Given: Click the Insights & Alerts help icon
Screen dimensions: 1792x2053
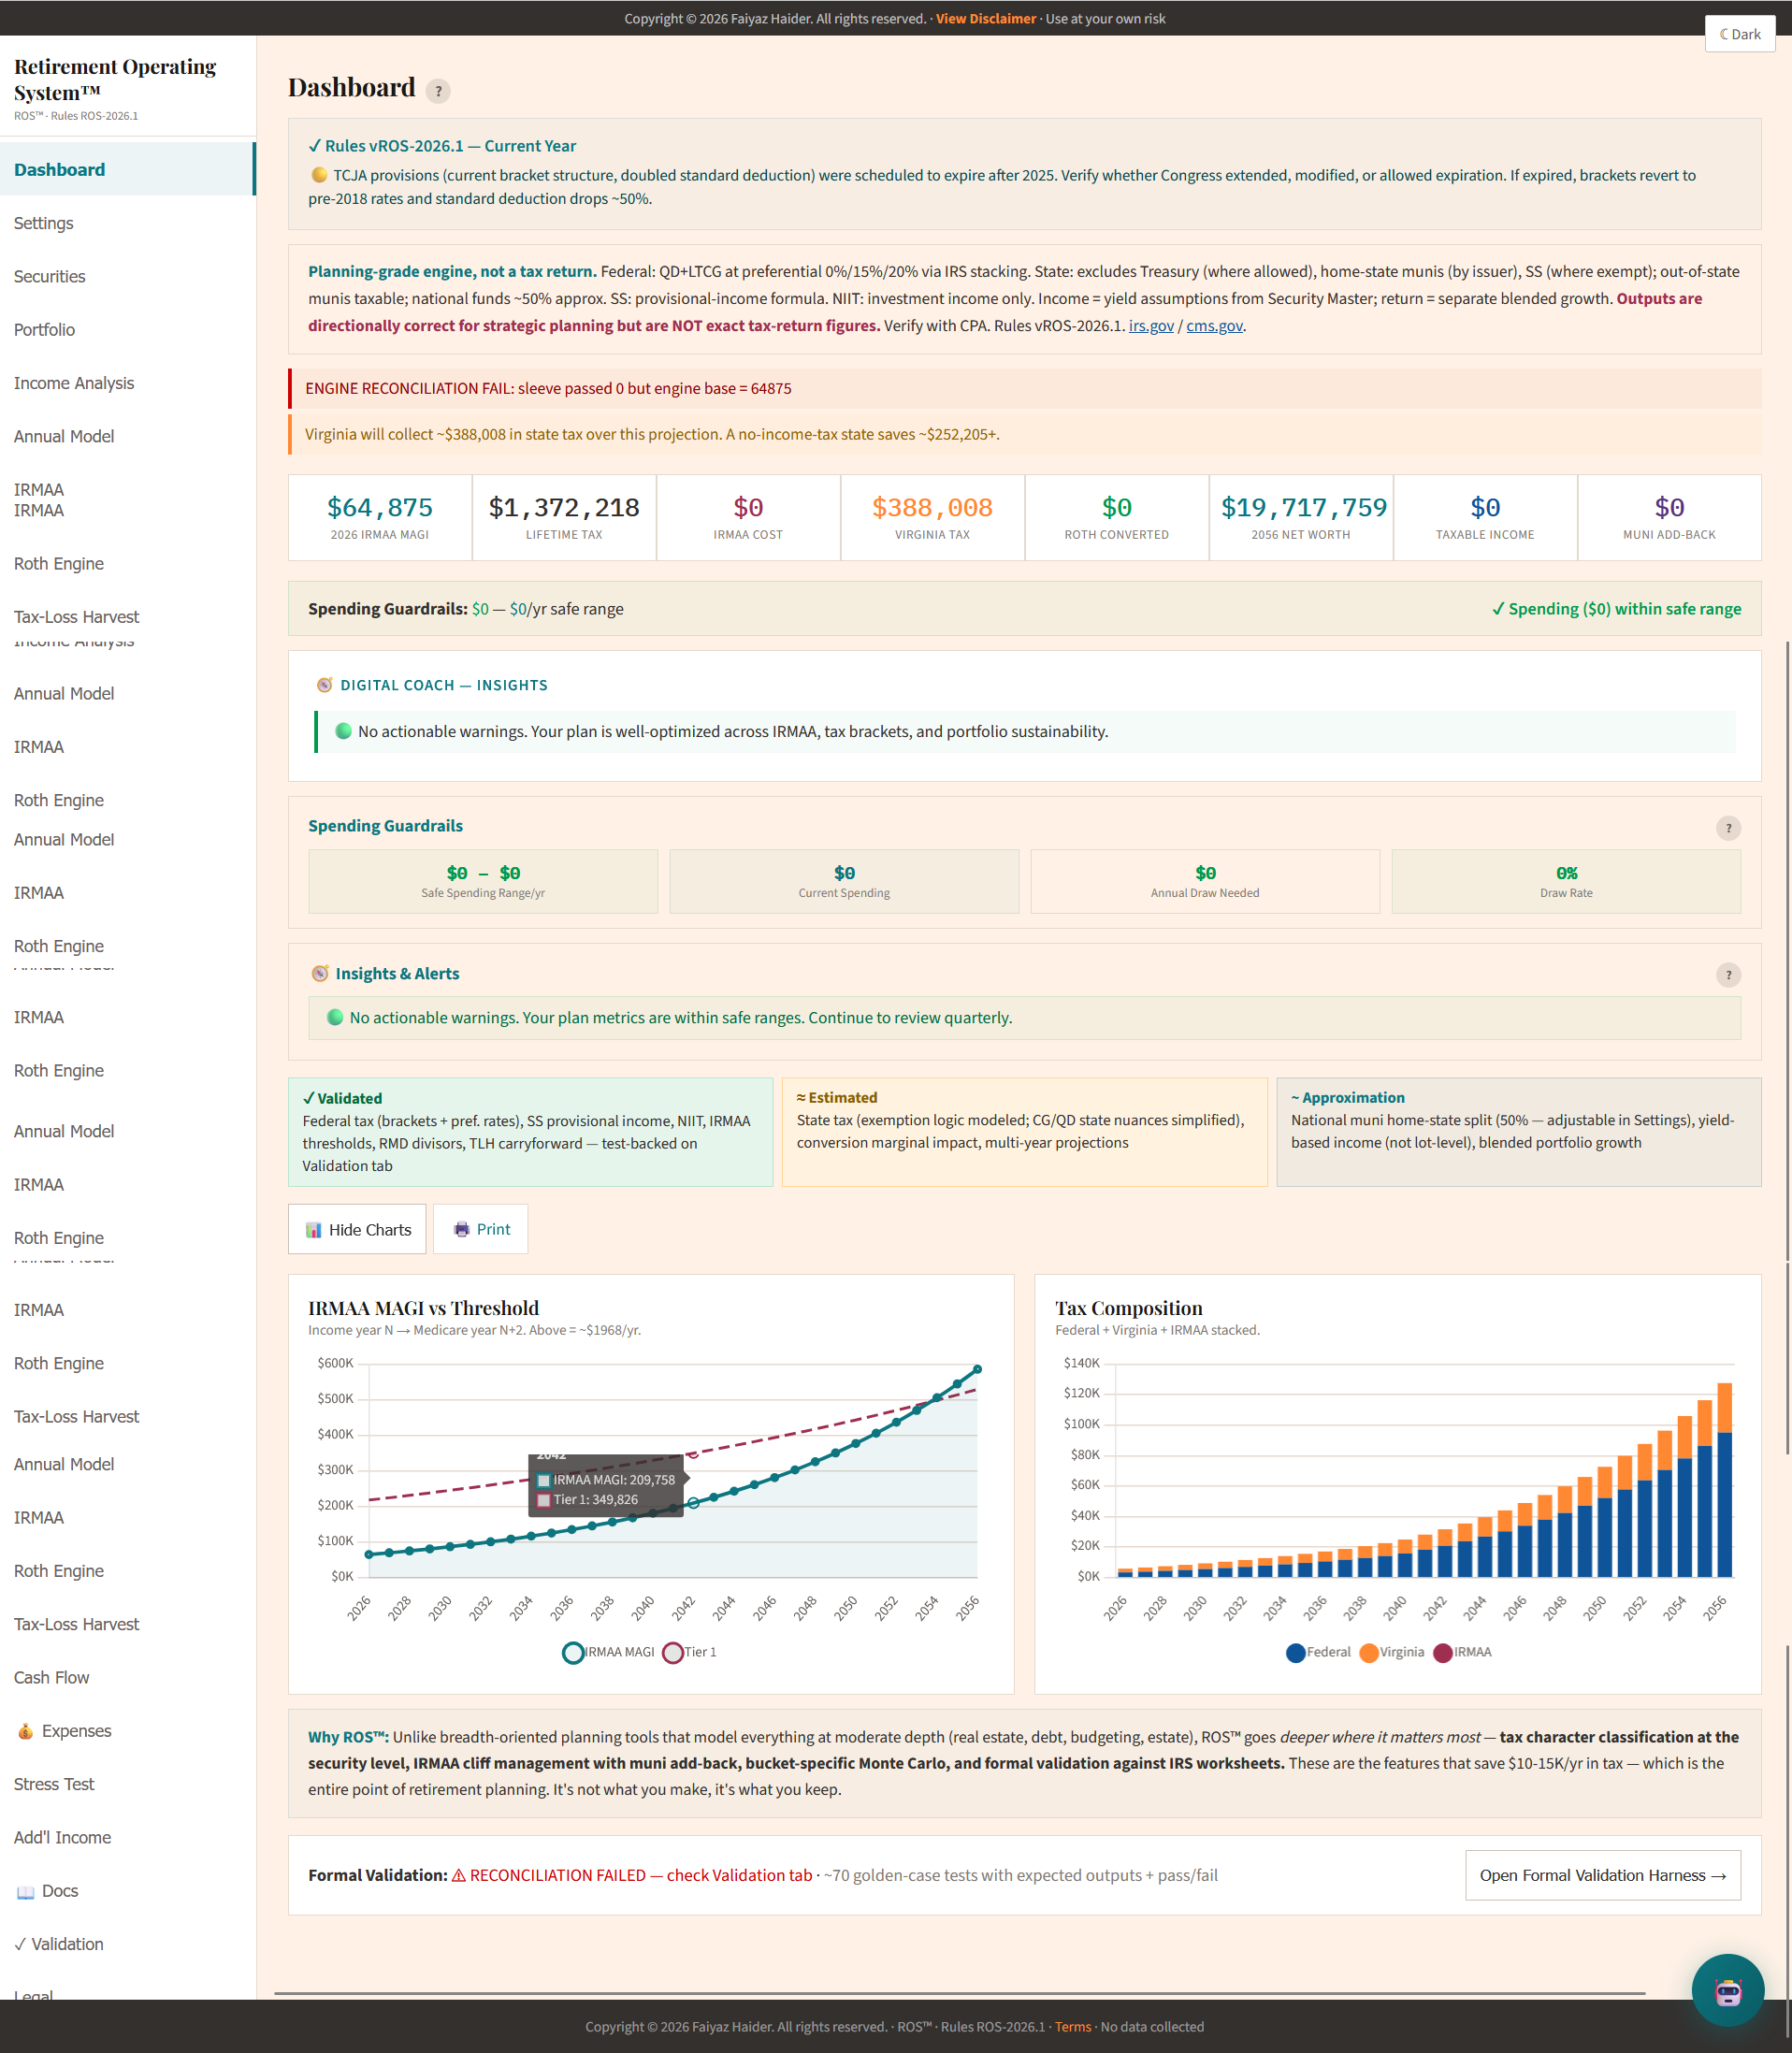Looking at the screenshot, I should click(x=1727, y=975).
